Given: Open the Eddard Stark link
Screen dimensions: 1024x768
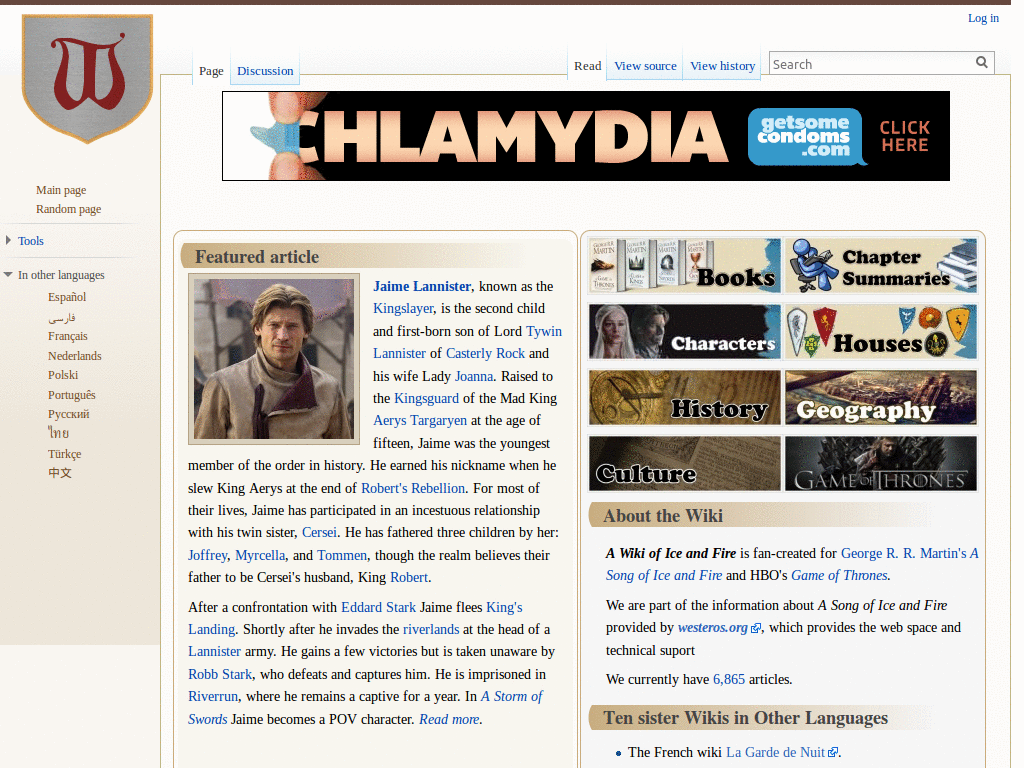Looking at the screenshot, I should pyautogui.click(x=378, y=607).
